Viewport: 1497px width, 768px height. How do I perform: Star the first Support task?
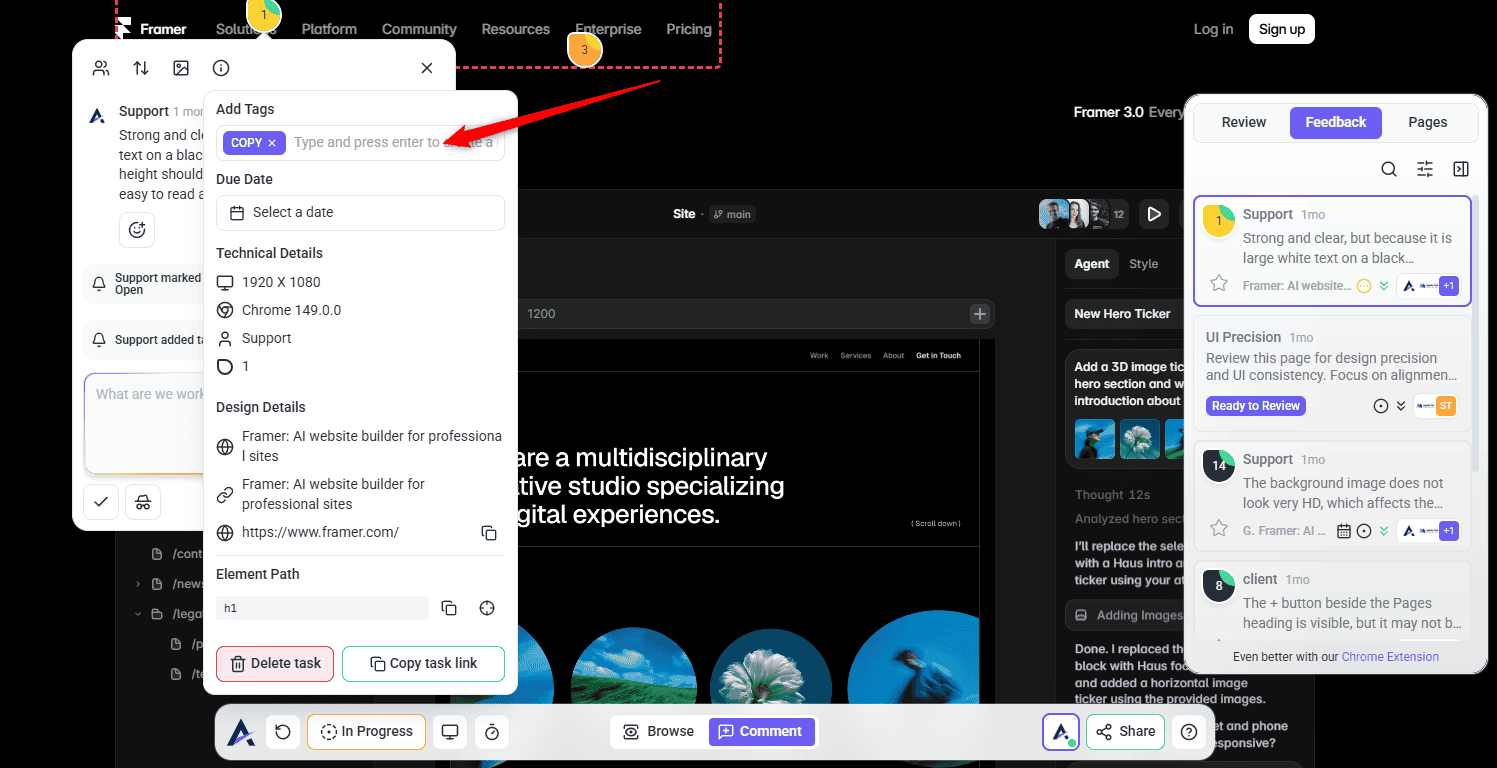(1218, 284)
